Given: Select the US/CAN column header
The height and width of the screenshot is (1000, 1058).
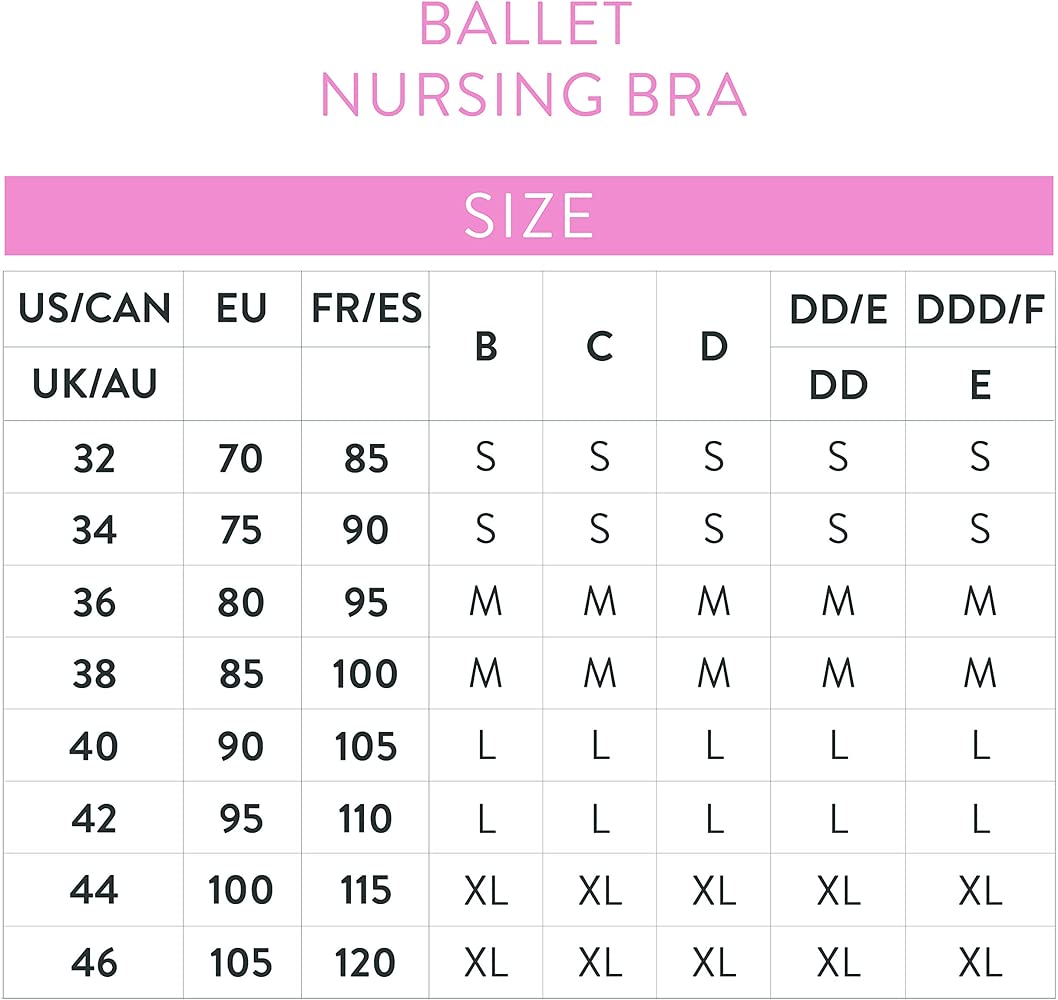Looking at the screenshot, I should pos(94,309).
